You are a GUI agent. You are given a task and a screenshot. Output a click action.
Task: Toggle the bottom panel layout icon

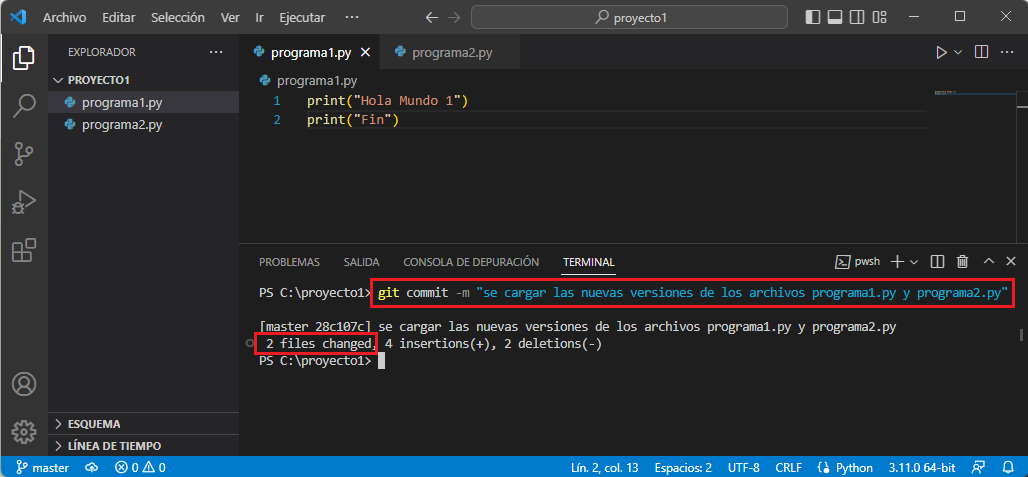(835, 17)
